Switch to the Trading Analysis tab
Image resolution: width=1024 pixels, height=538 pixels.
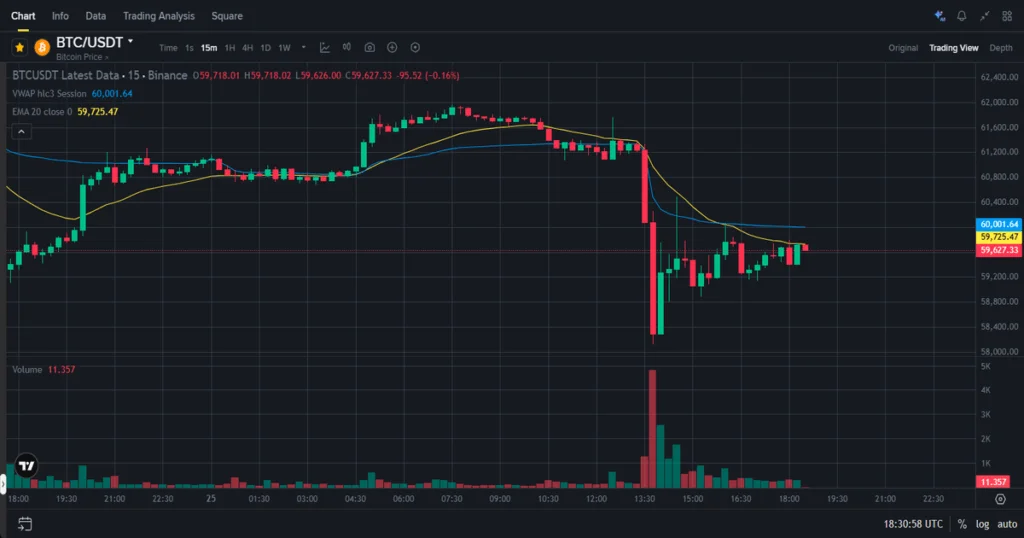(x=159, y=16)
